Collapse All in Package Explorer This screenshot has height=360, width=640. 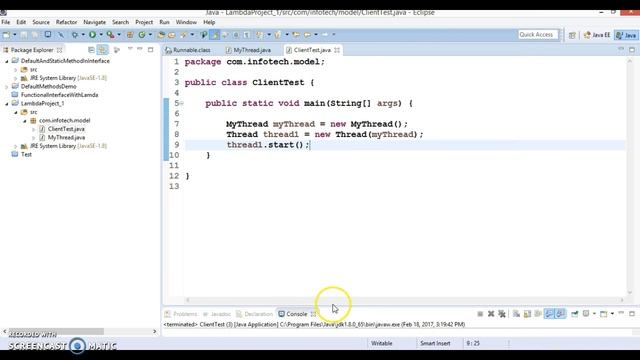[91, 50]
